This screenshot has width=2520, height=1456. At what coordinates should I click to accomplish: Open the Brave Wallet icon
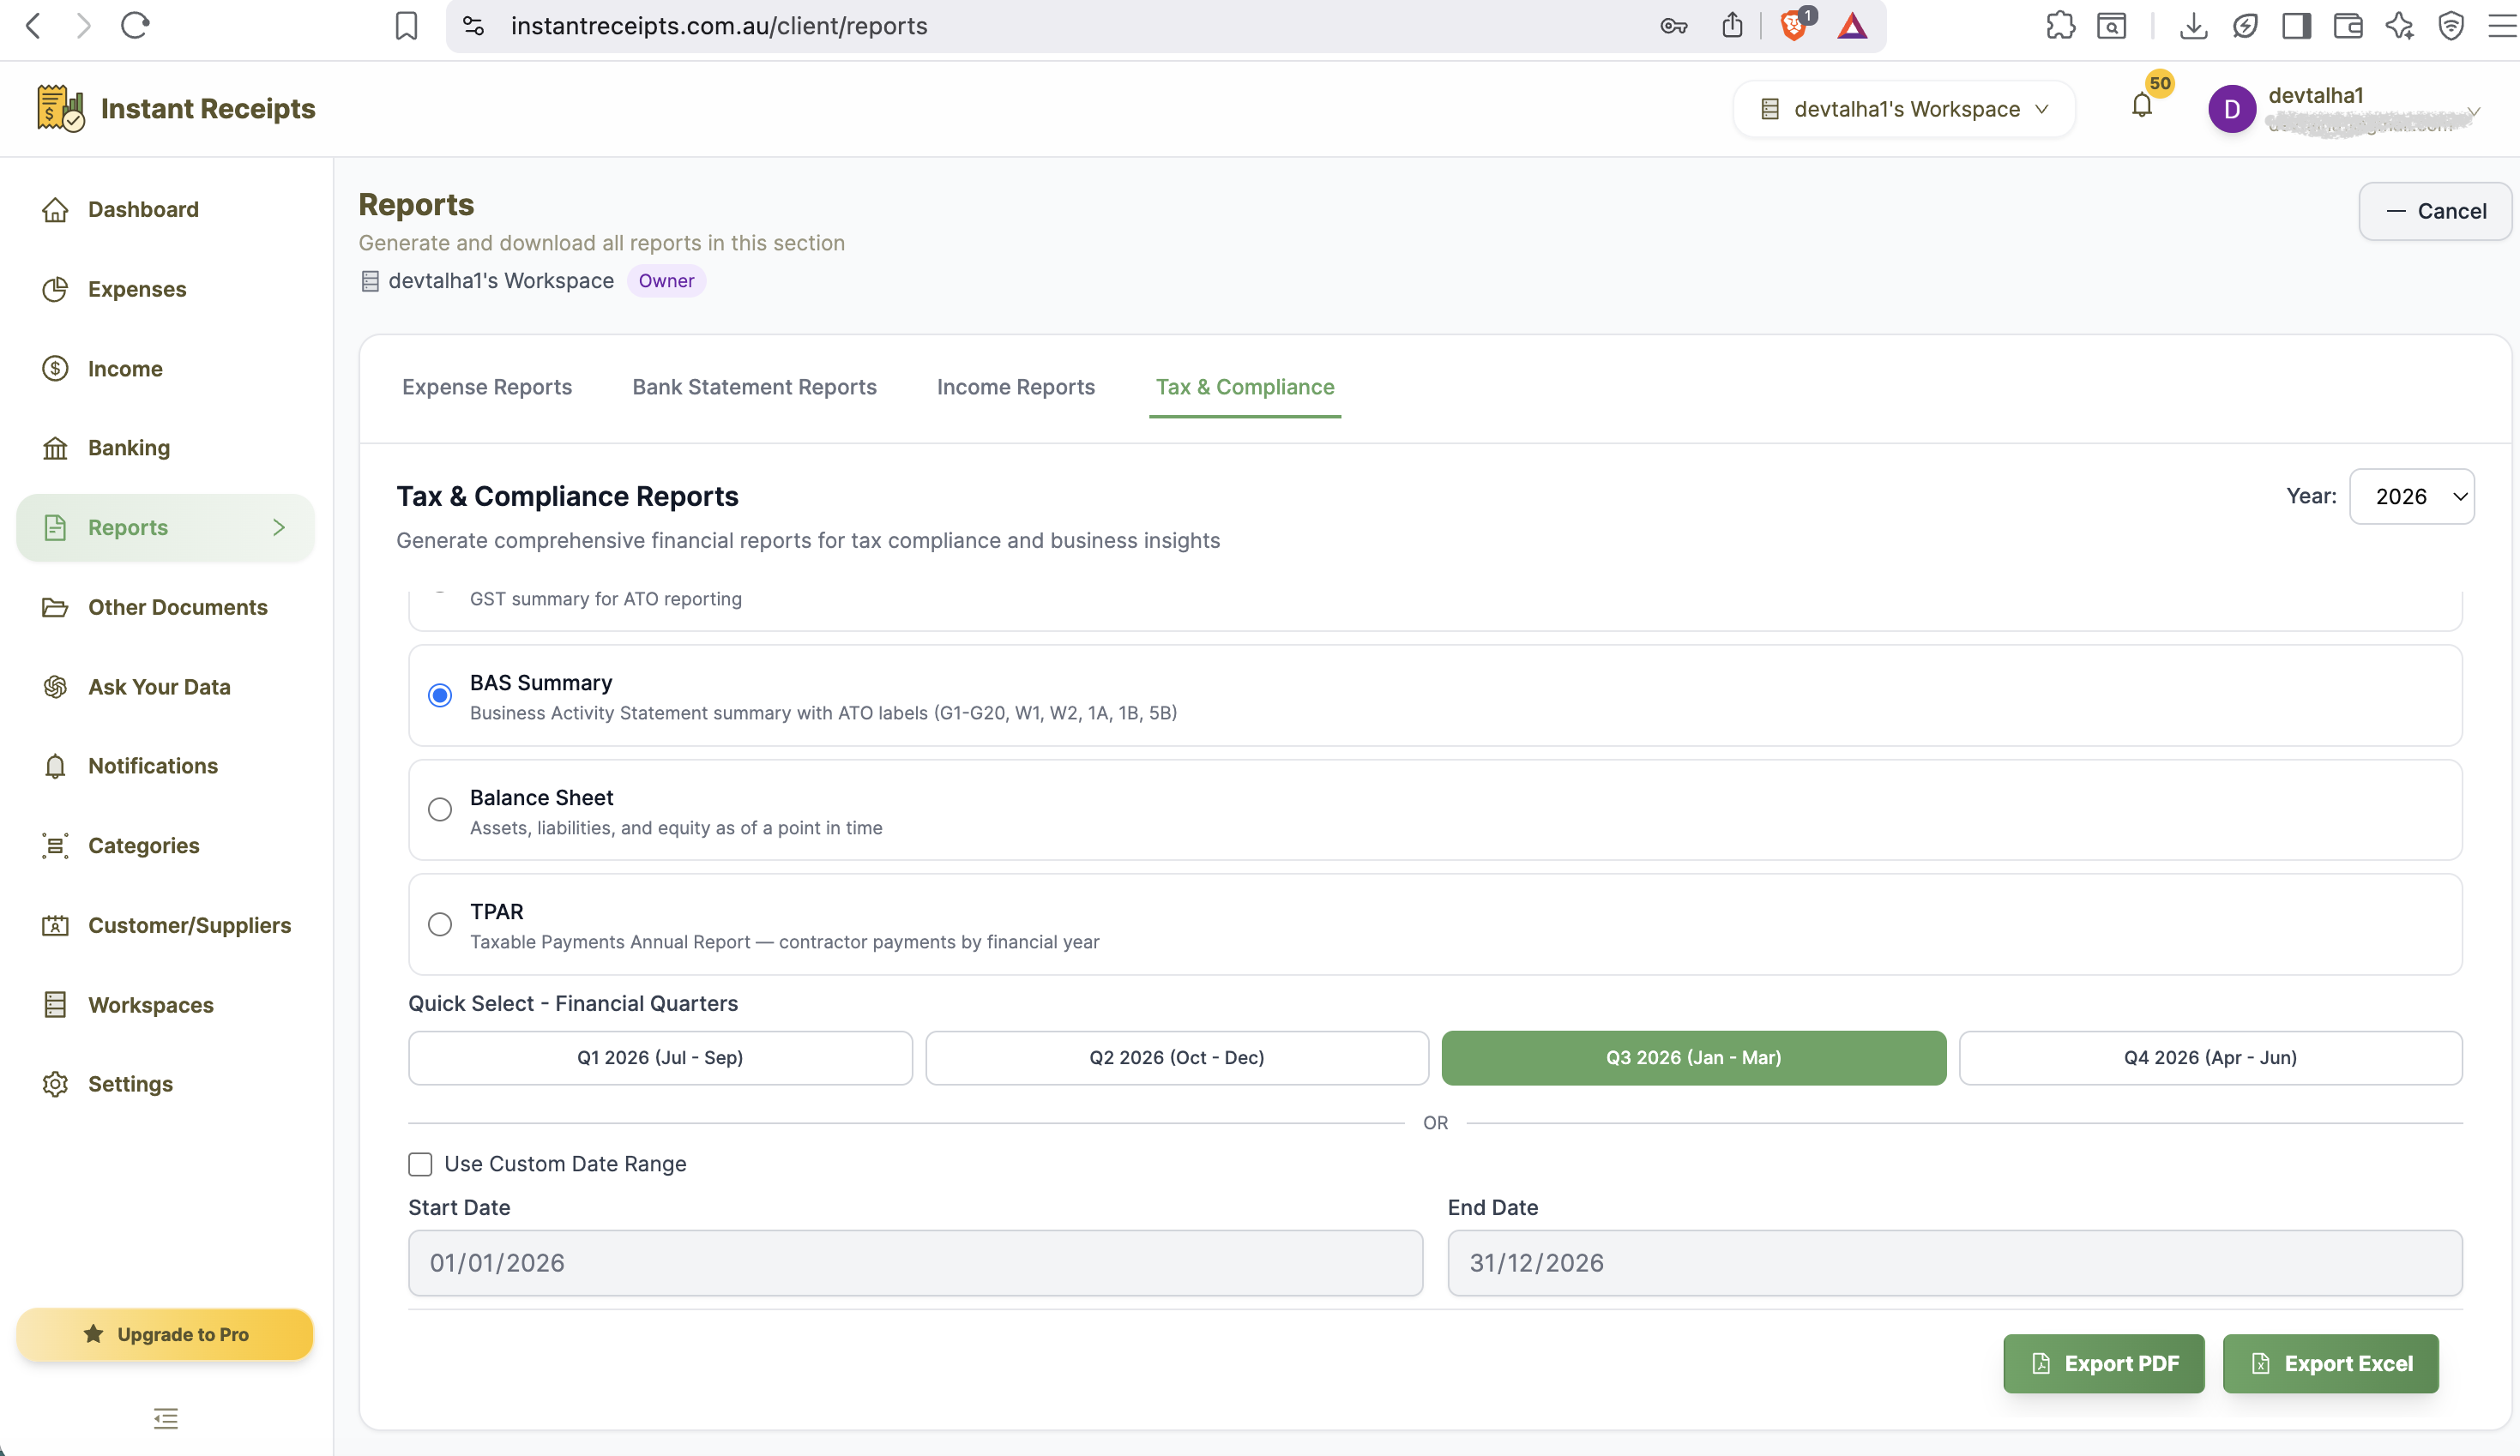pos(2348,26)
